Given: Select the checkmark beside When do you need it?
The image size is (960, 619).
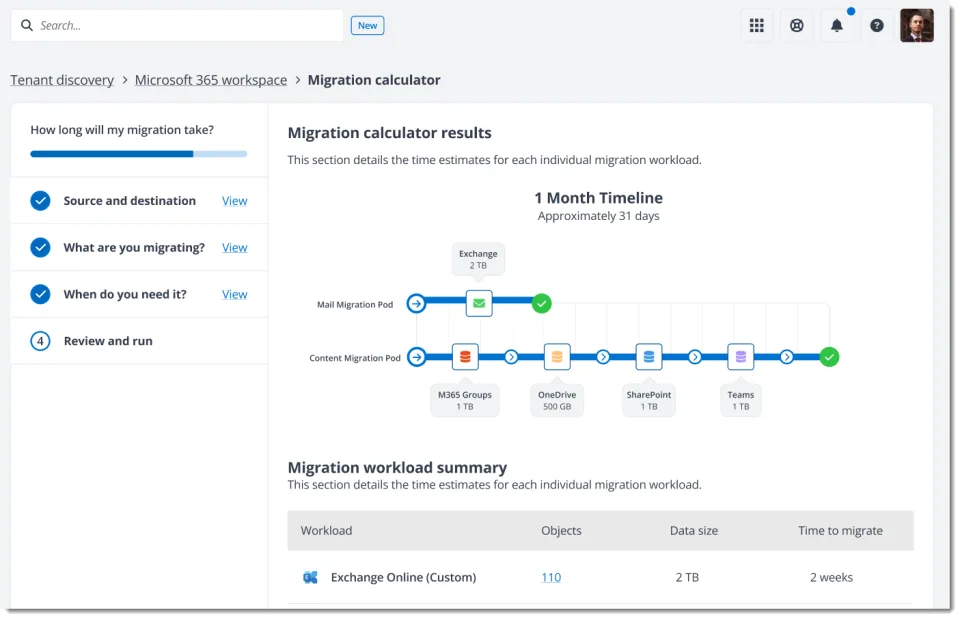Looking at the screenshot, I should (40, 294).
